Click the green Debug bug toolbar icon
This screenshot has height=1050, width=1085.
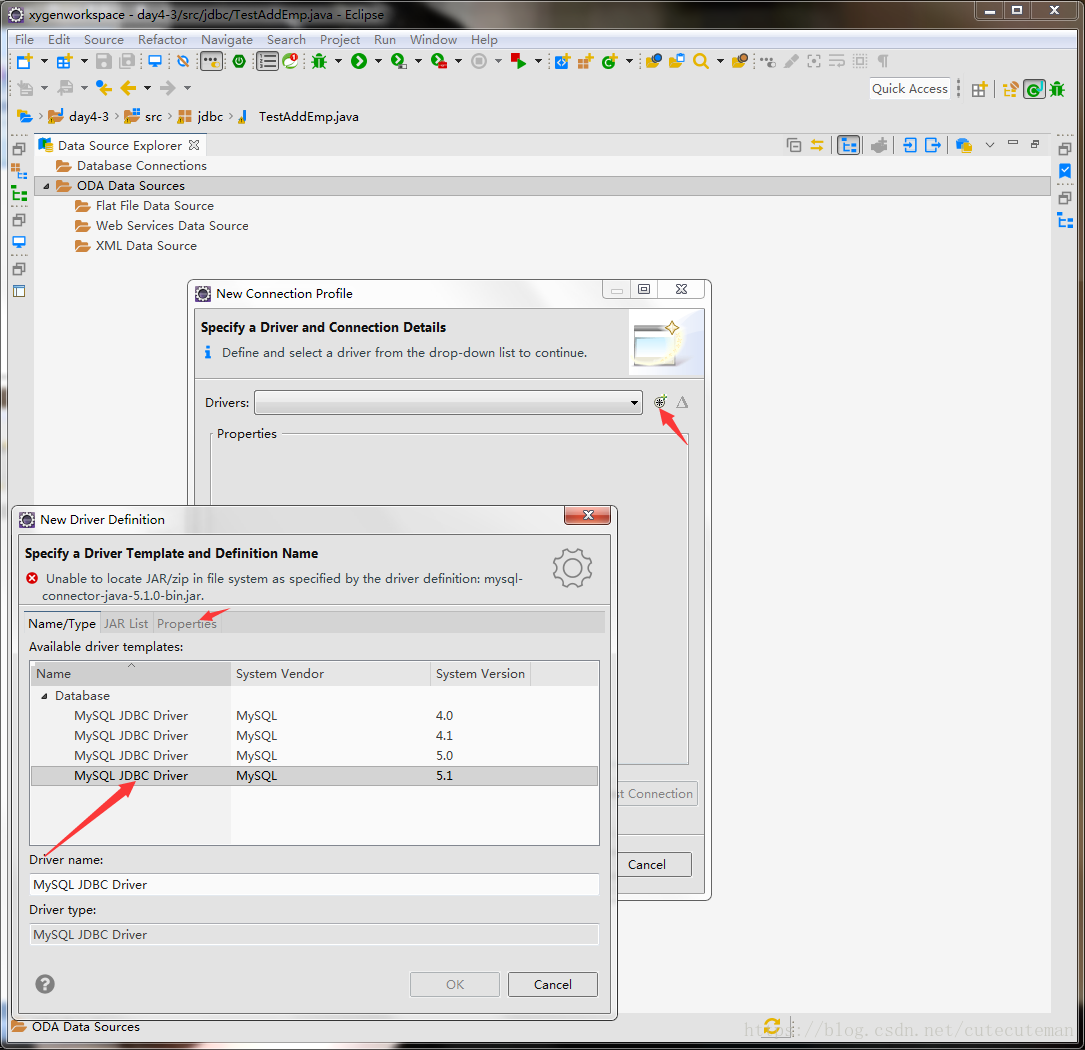pos(319,62)
